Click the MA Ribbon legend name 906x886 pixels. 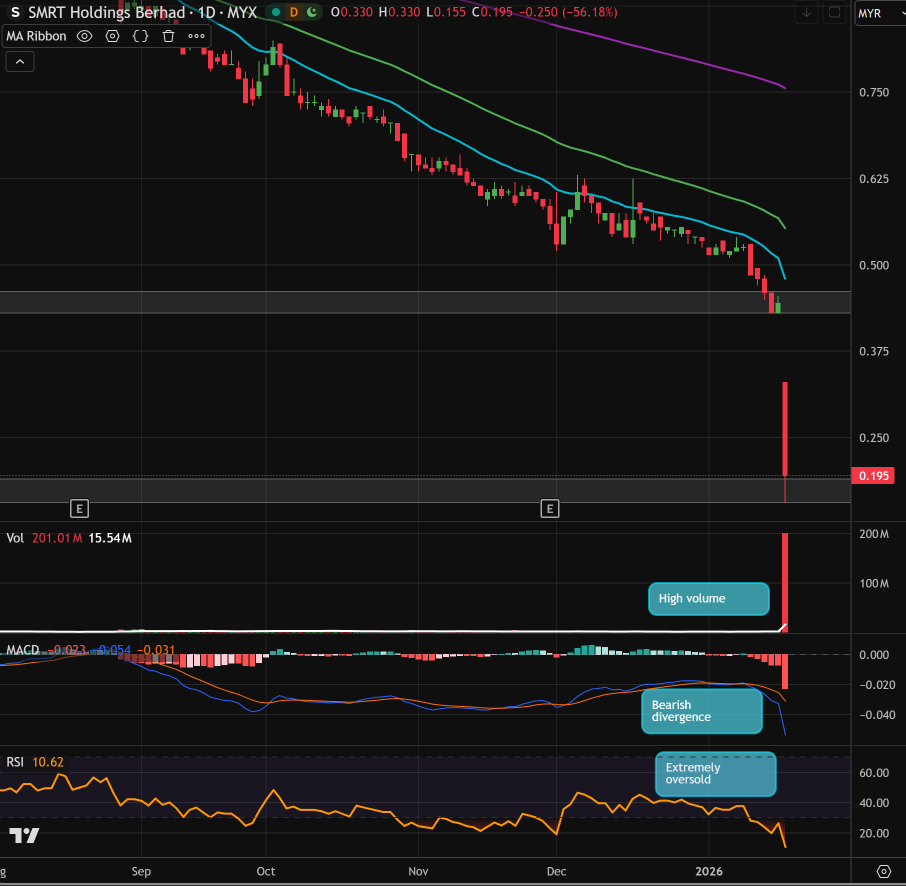tap(36, 36)
